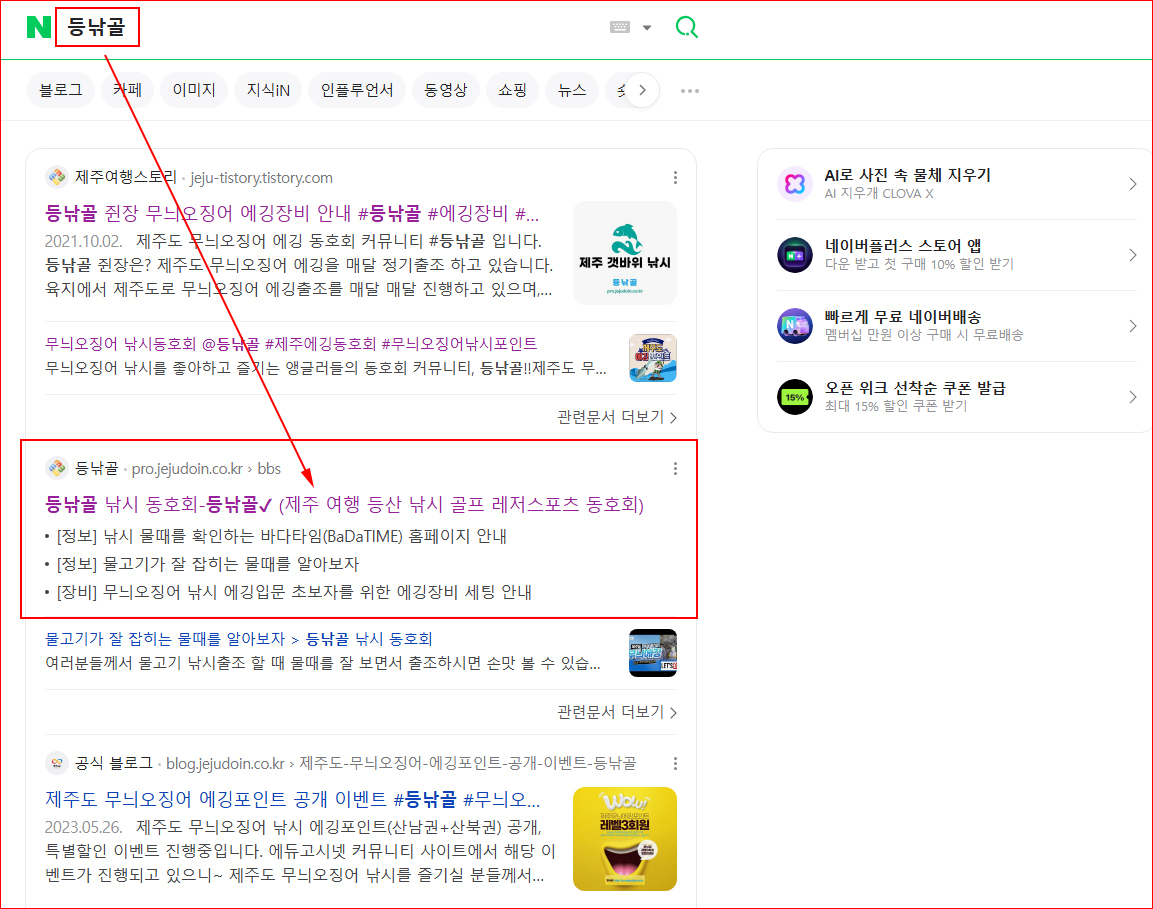Click the CLOVA X AI 지우개 icon
The height and width of the screenshot is (909, 1153).
pos(795,184)
